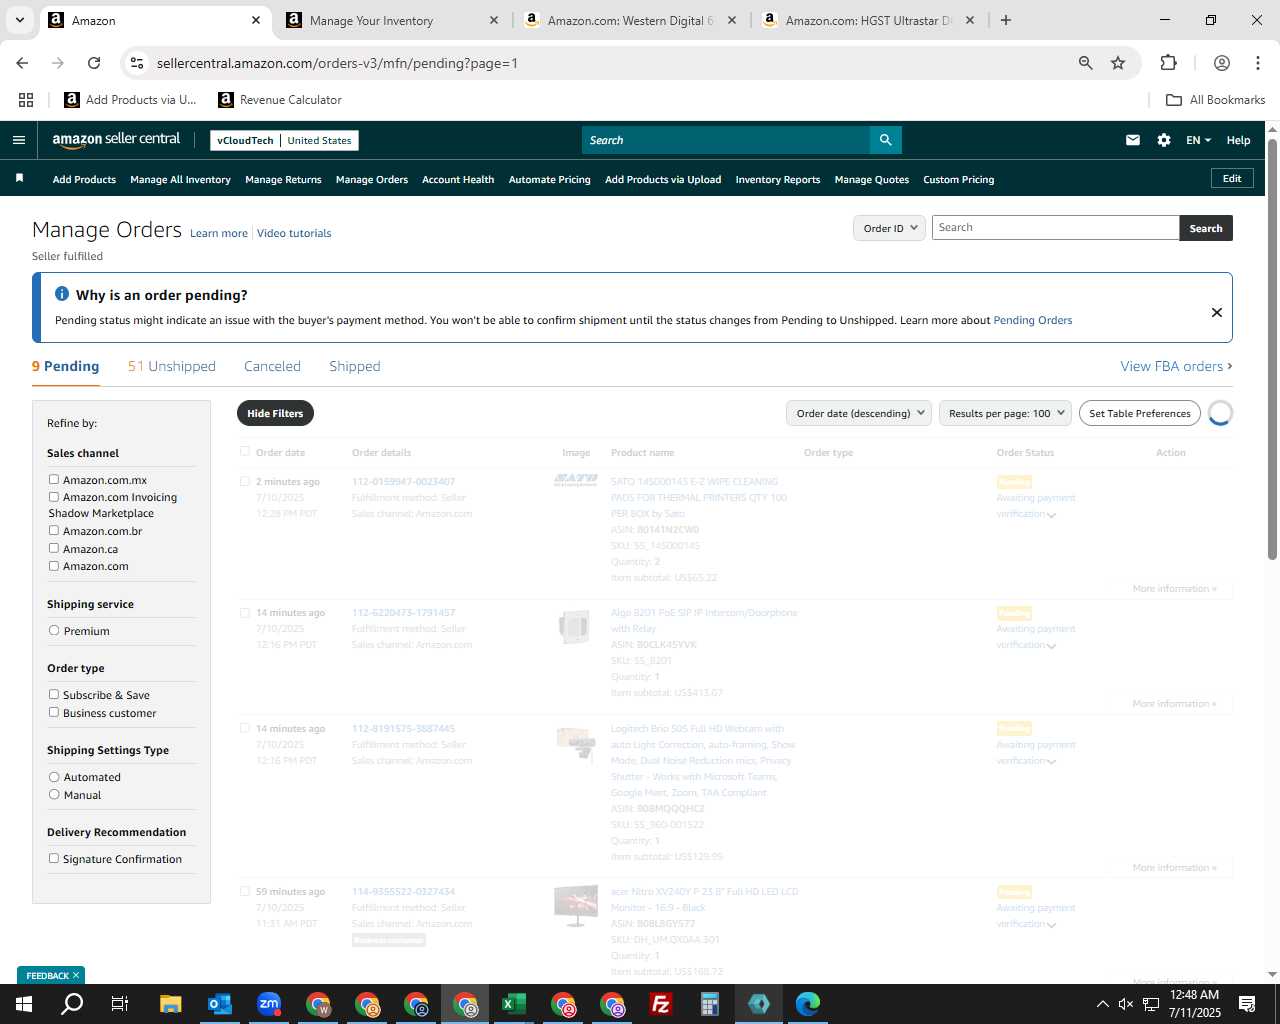1280x1024 pixels.
Task: Go back with the browser back arrow
Action: click(22, 63)
